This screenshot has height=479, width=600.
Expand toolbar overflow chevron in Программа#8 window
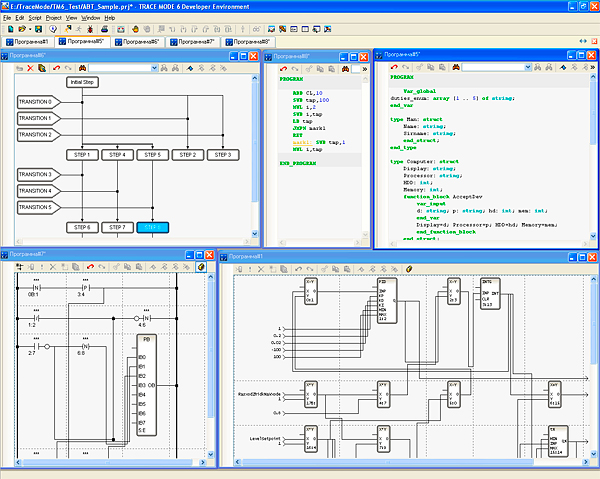(x=365, y=69)
